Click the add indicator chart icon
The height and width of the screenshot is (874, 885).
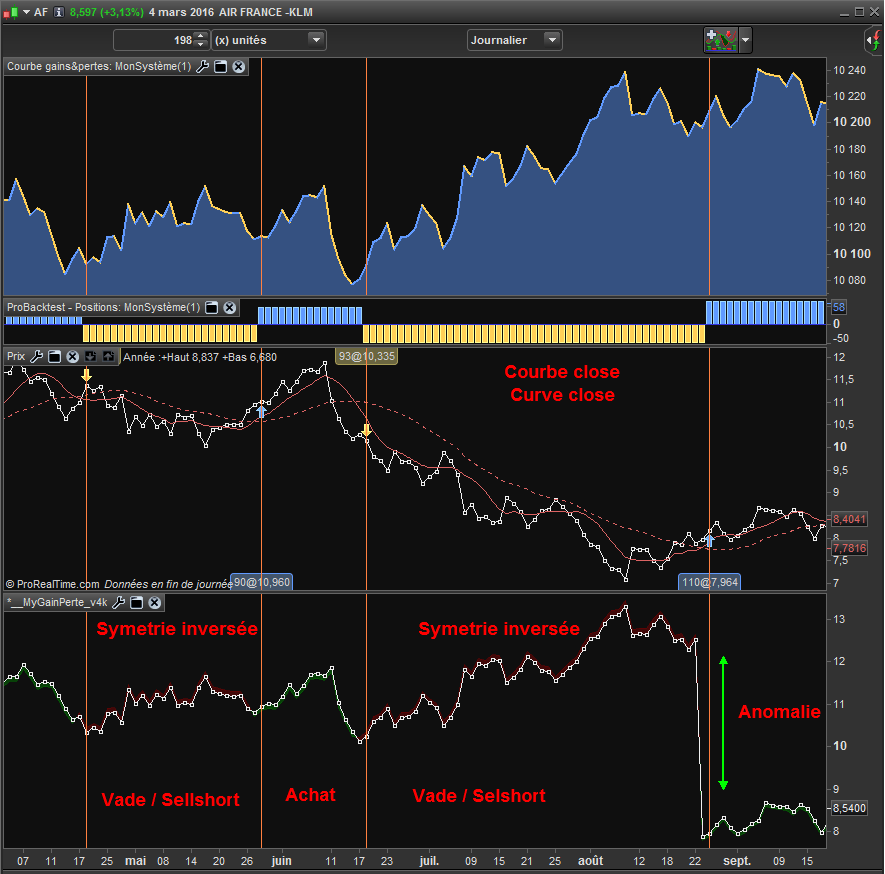721,40
